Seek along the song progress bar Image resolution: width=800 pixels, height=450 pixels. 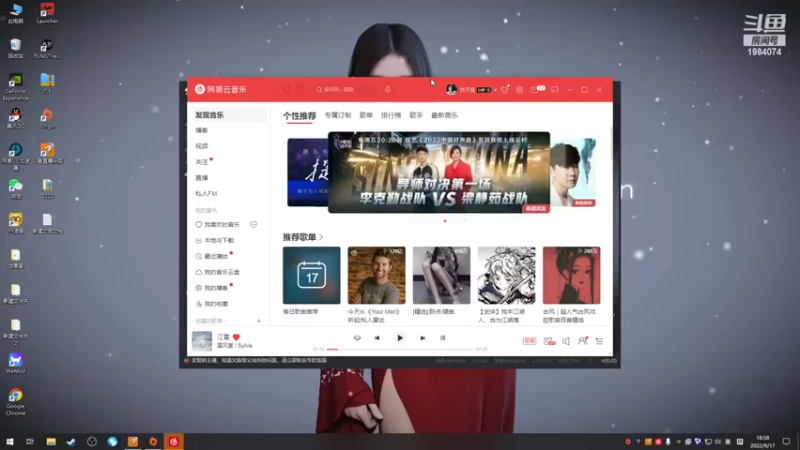[400, 349]
